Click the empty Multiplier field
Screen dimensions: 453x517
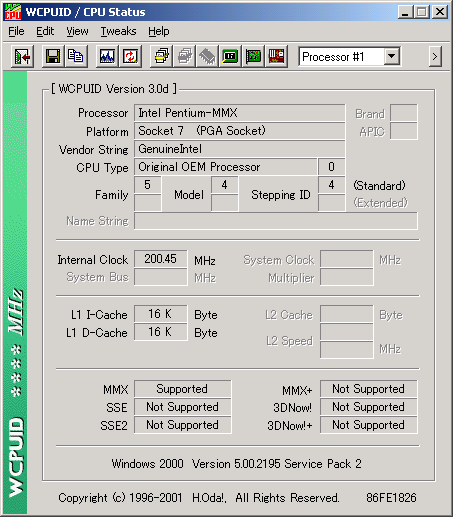[347, 277]
